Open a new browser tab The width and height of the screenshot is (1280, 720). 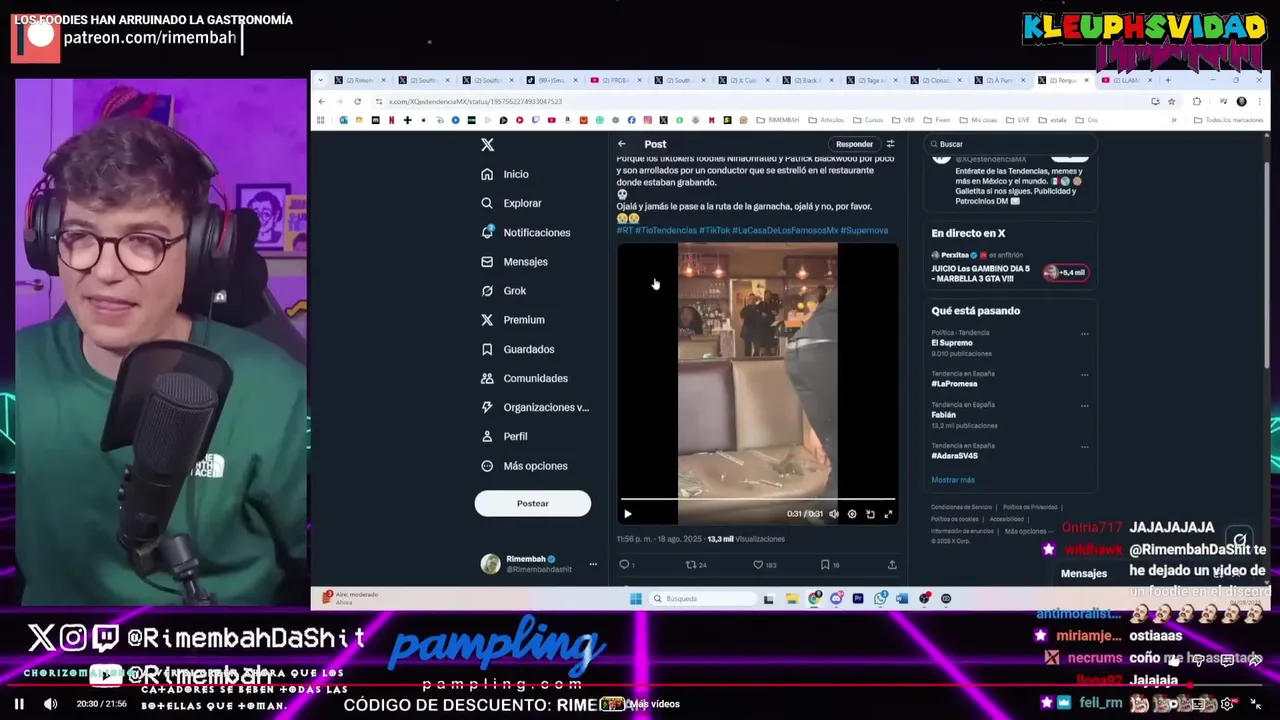1167,80
